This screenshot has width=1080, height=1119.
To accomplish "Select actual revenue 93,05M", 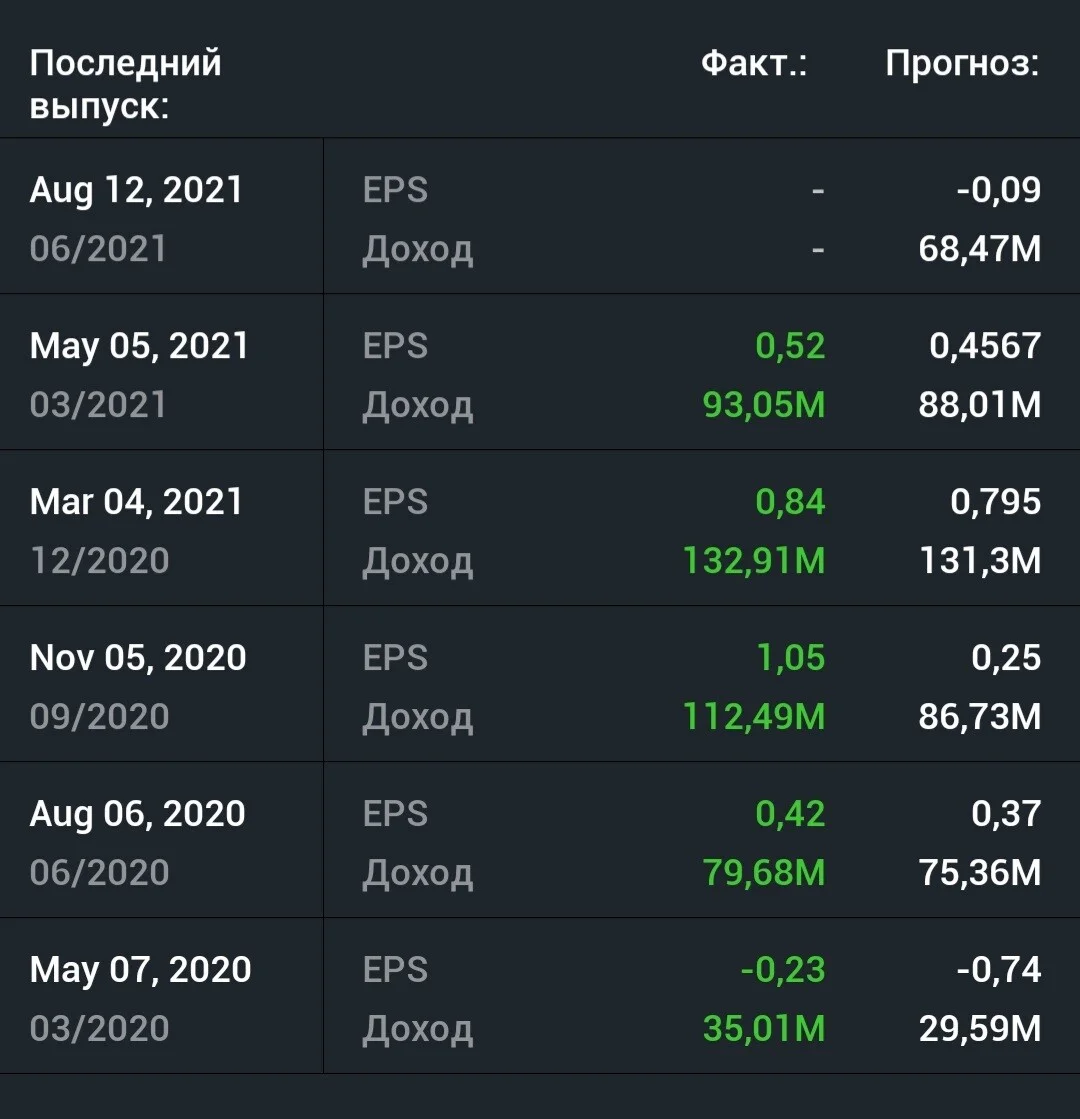I will (x=764, y=405).
